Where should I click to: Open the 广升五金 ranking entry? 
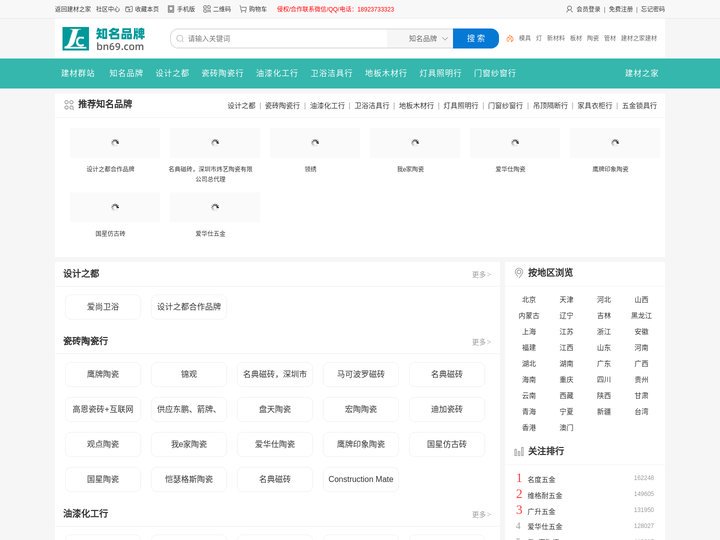pos(541,512)
